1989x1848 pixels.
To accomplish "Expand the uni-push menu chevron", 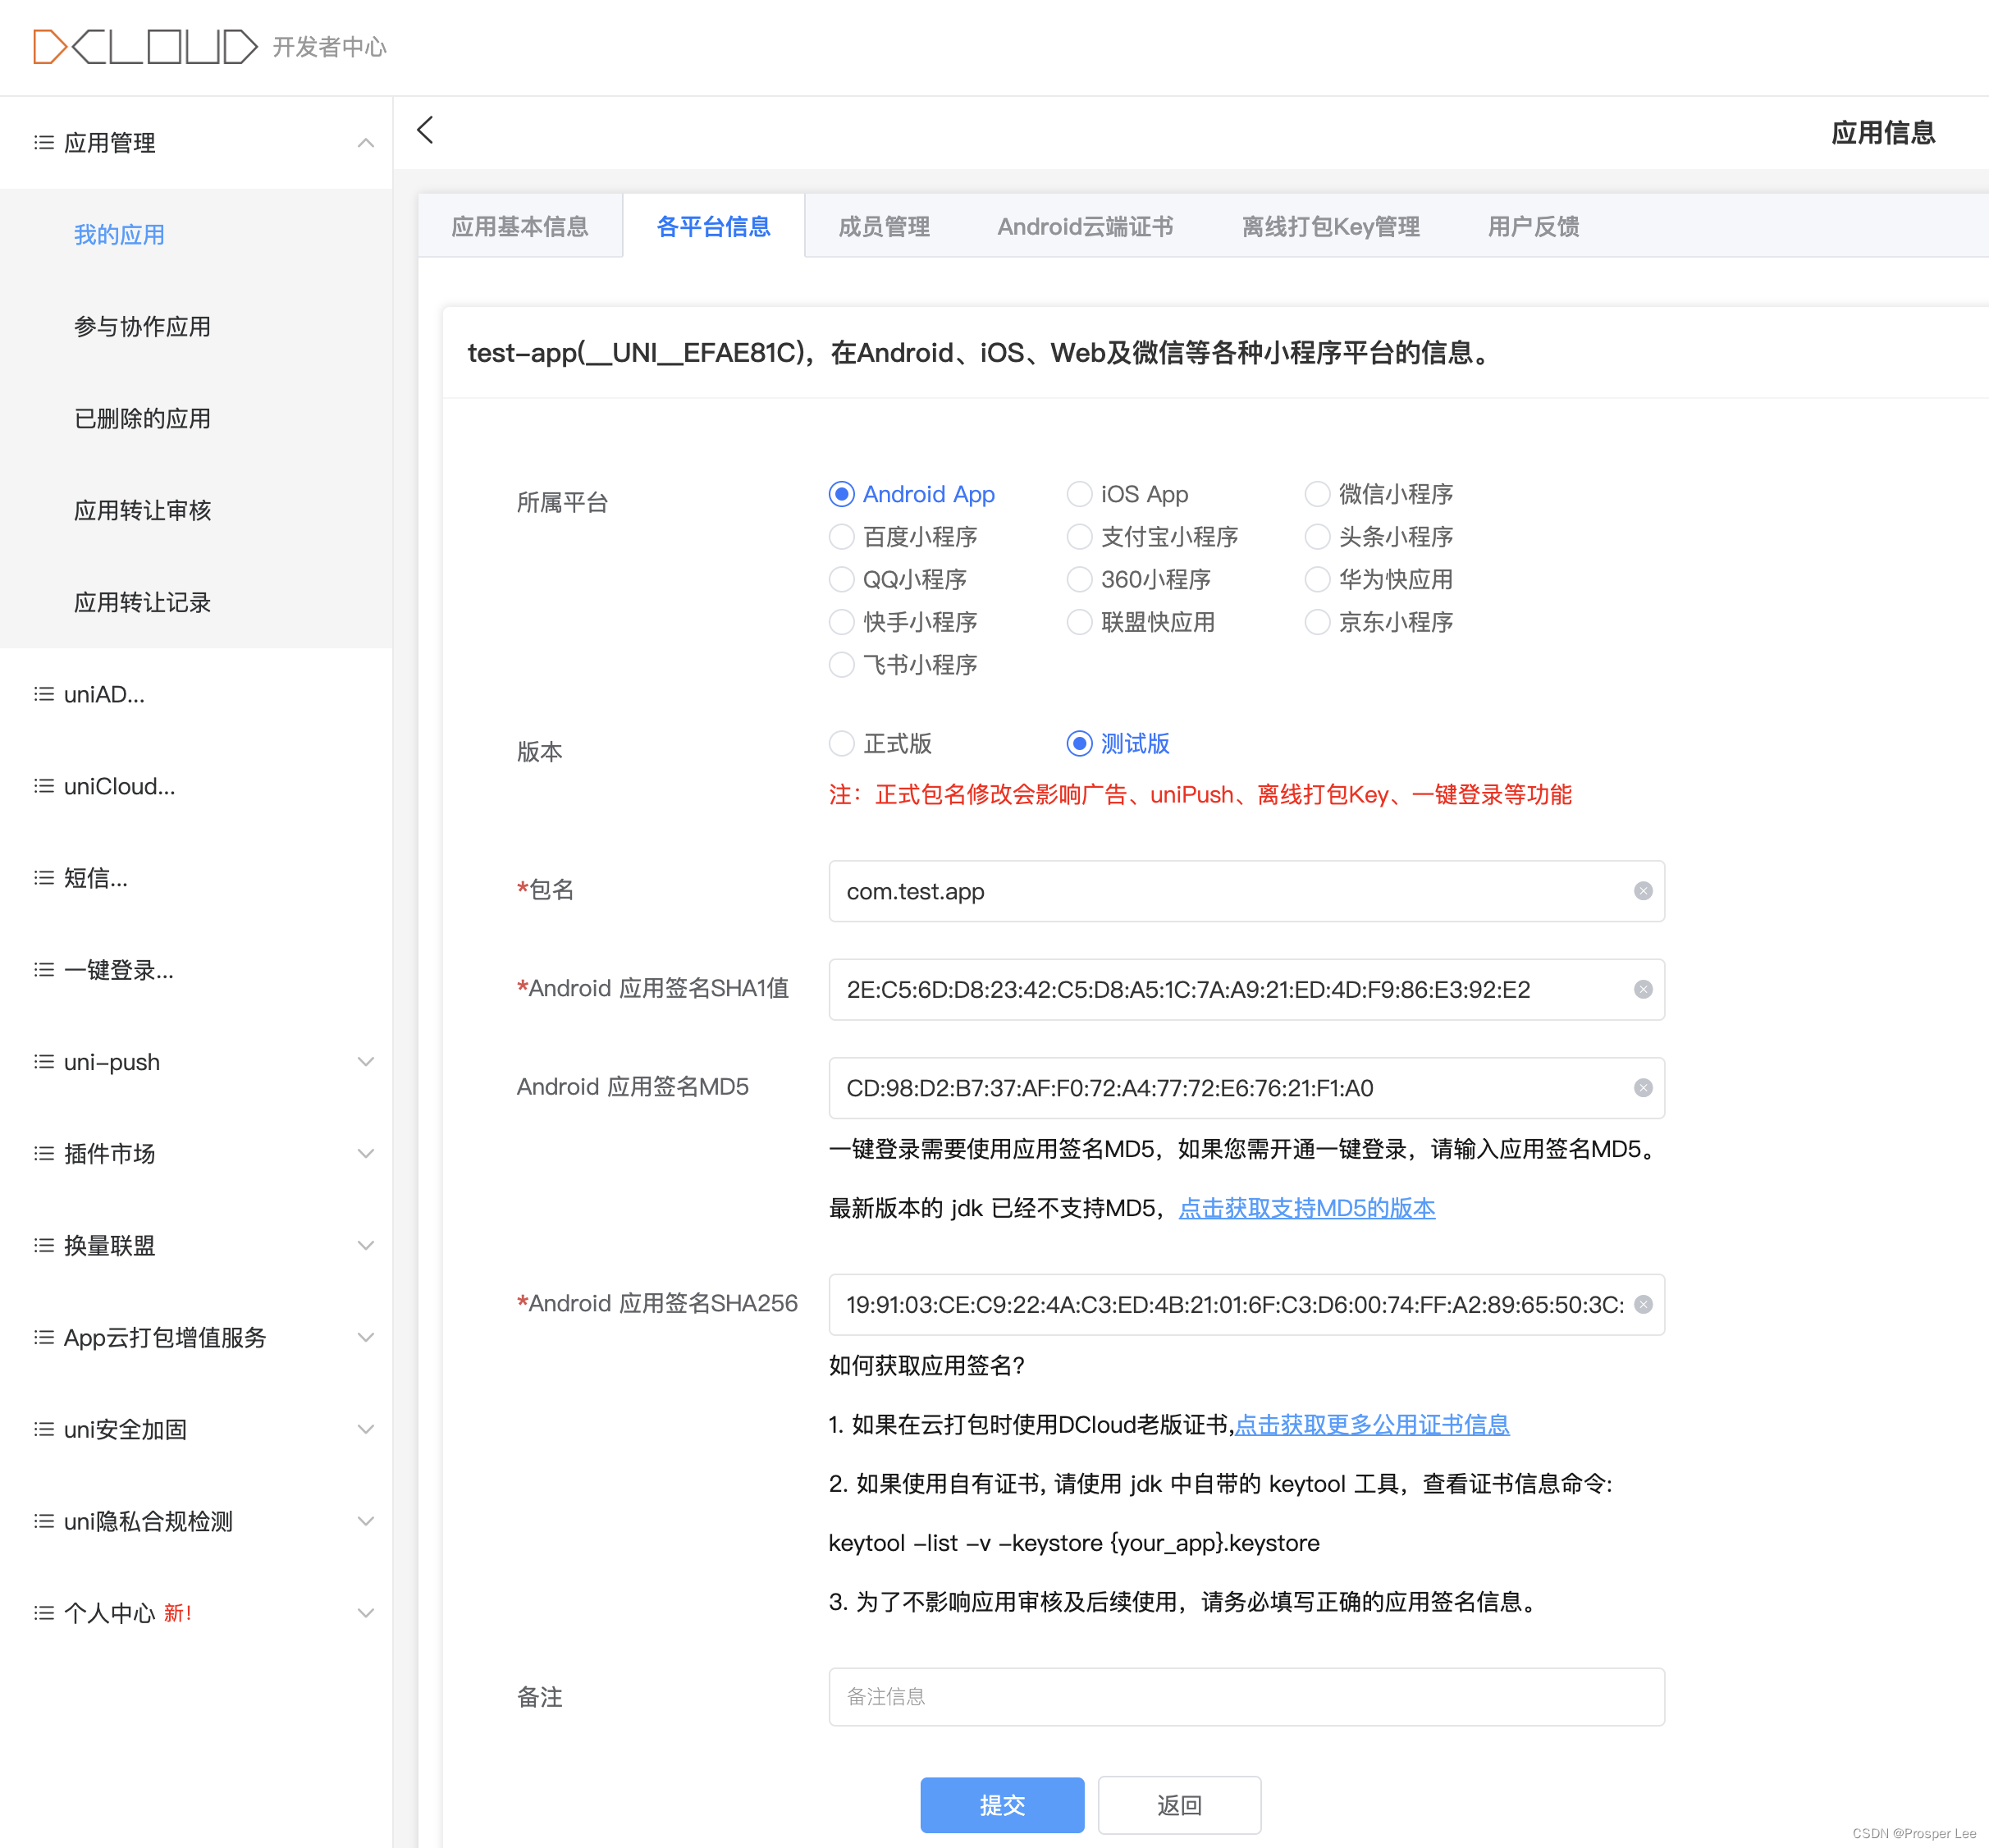I will point(366,1062).
